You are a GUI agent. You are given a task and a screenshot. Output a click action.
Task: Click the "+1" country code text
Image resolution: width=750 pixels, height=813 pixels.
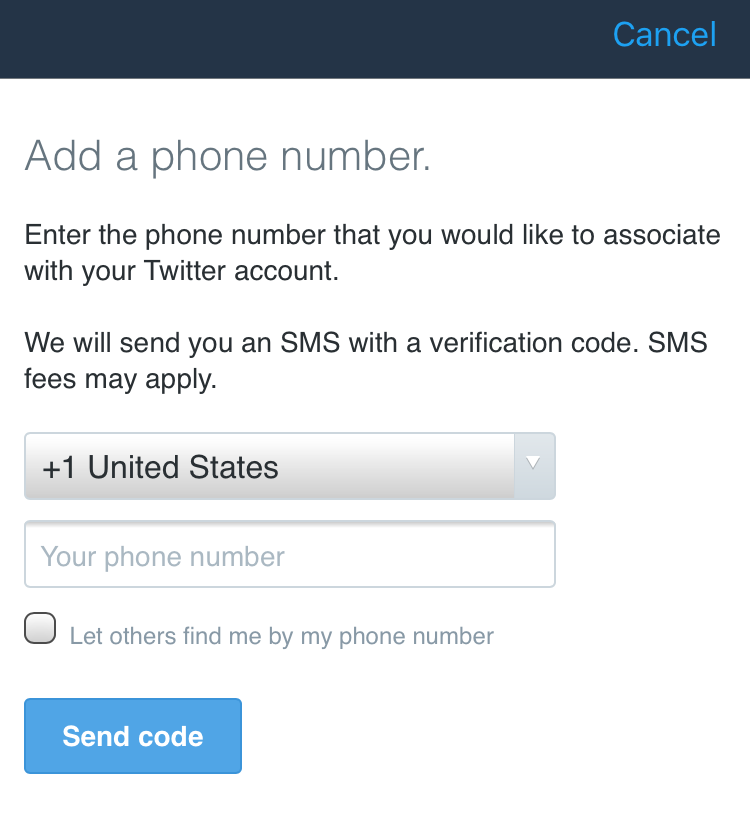[x=59, y=467]
